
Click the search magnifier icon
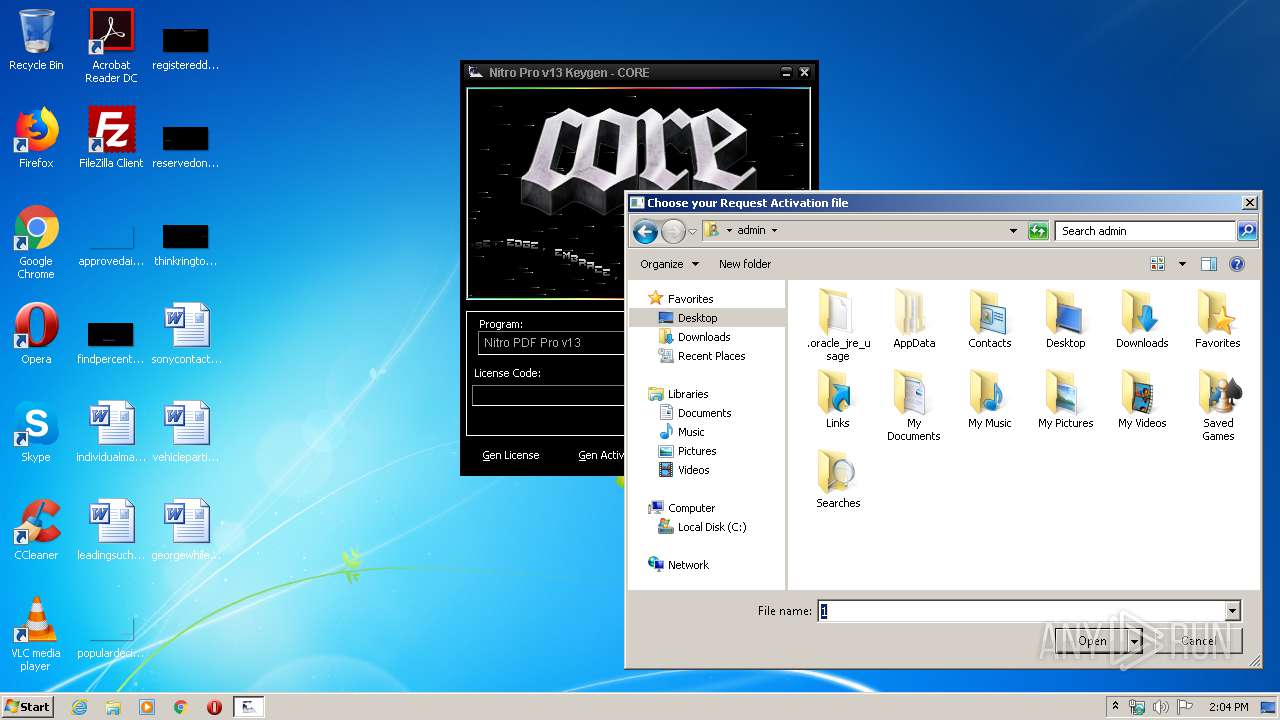pos(1246,231)
